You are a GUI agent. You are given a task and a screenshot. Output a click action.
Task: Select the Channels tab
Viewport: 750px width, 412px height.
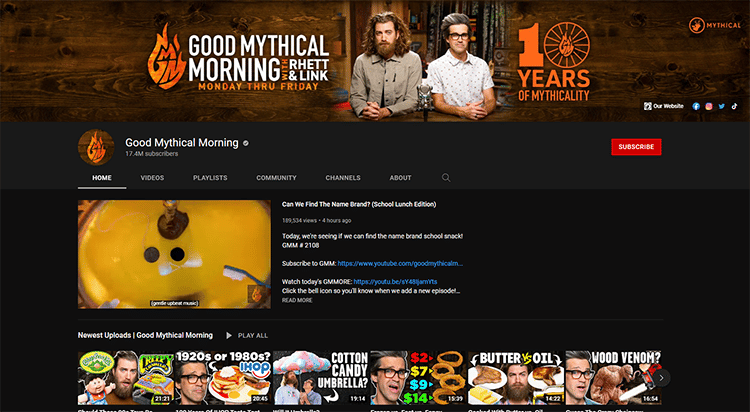(x=342, y=178)
